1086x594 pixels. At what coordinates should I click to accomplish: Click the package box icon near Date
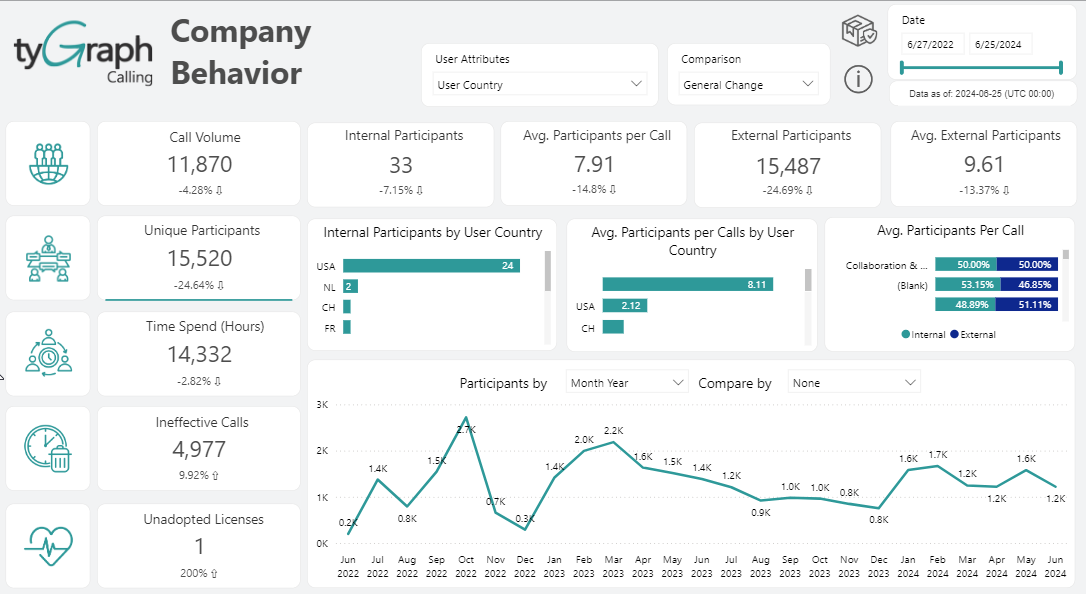coord(858,31)
